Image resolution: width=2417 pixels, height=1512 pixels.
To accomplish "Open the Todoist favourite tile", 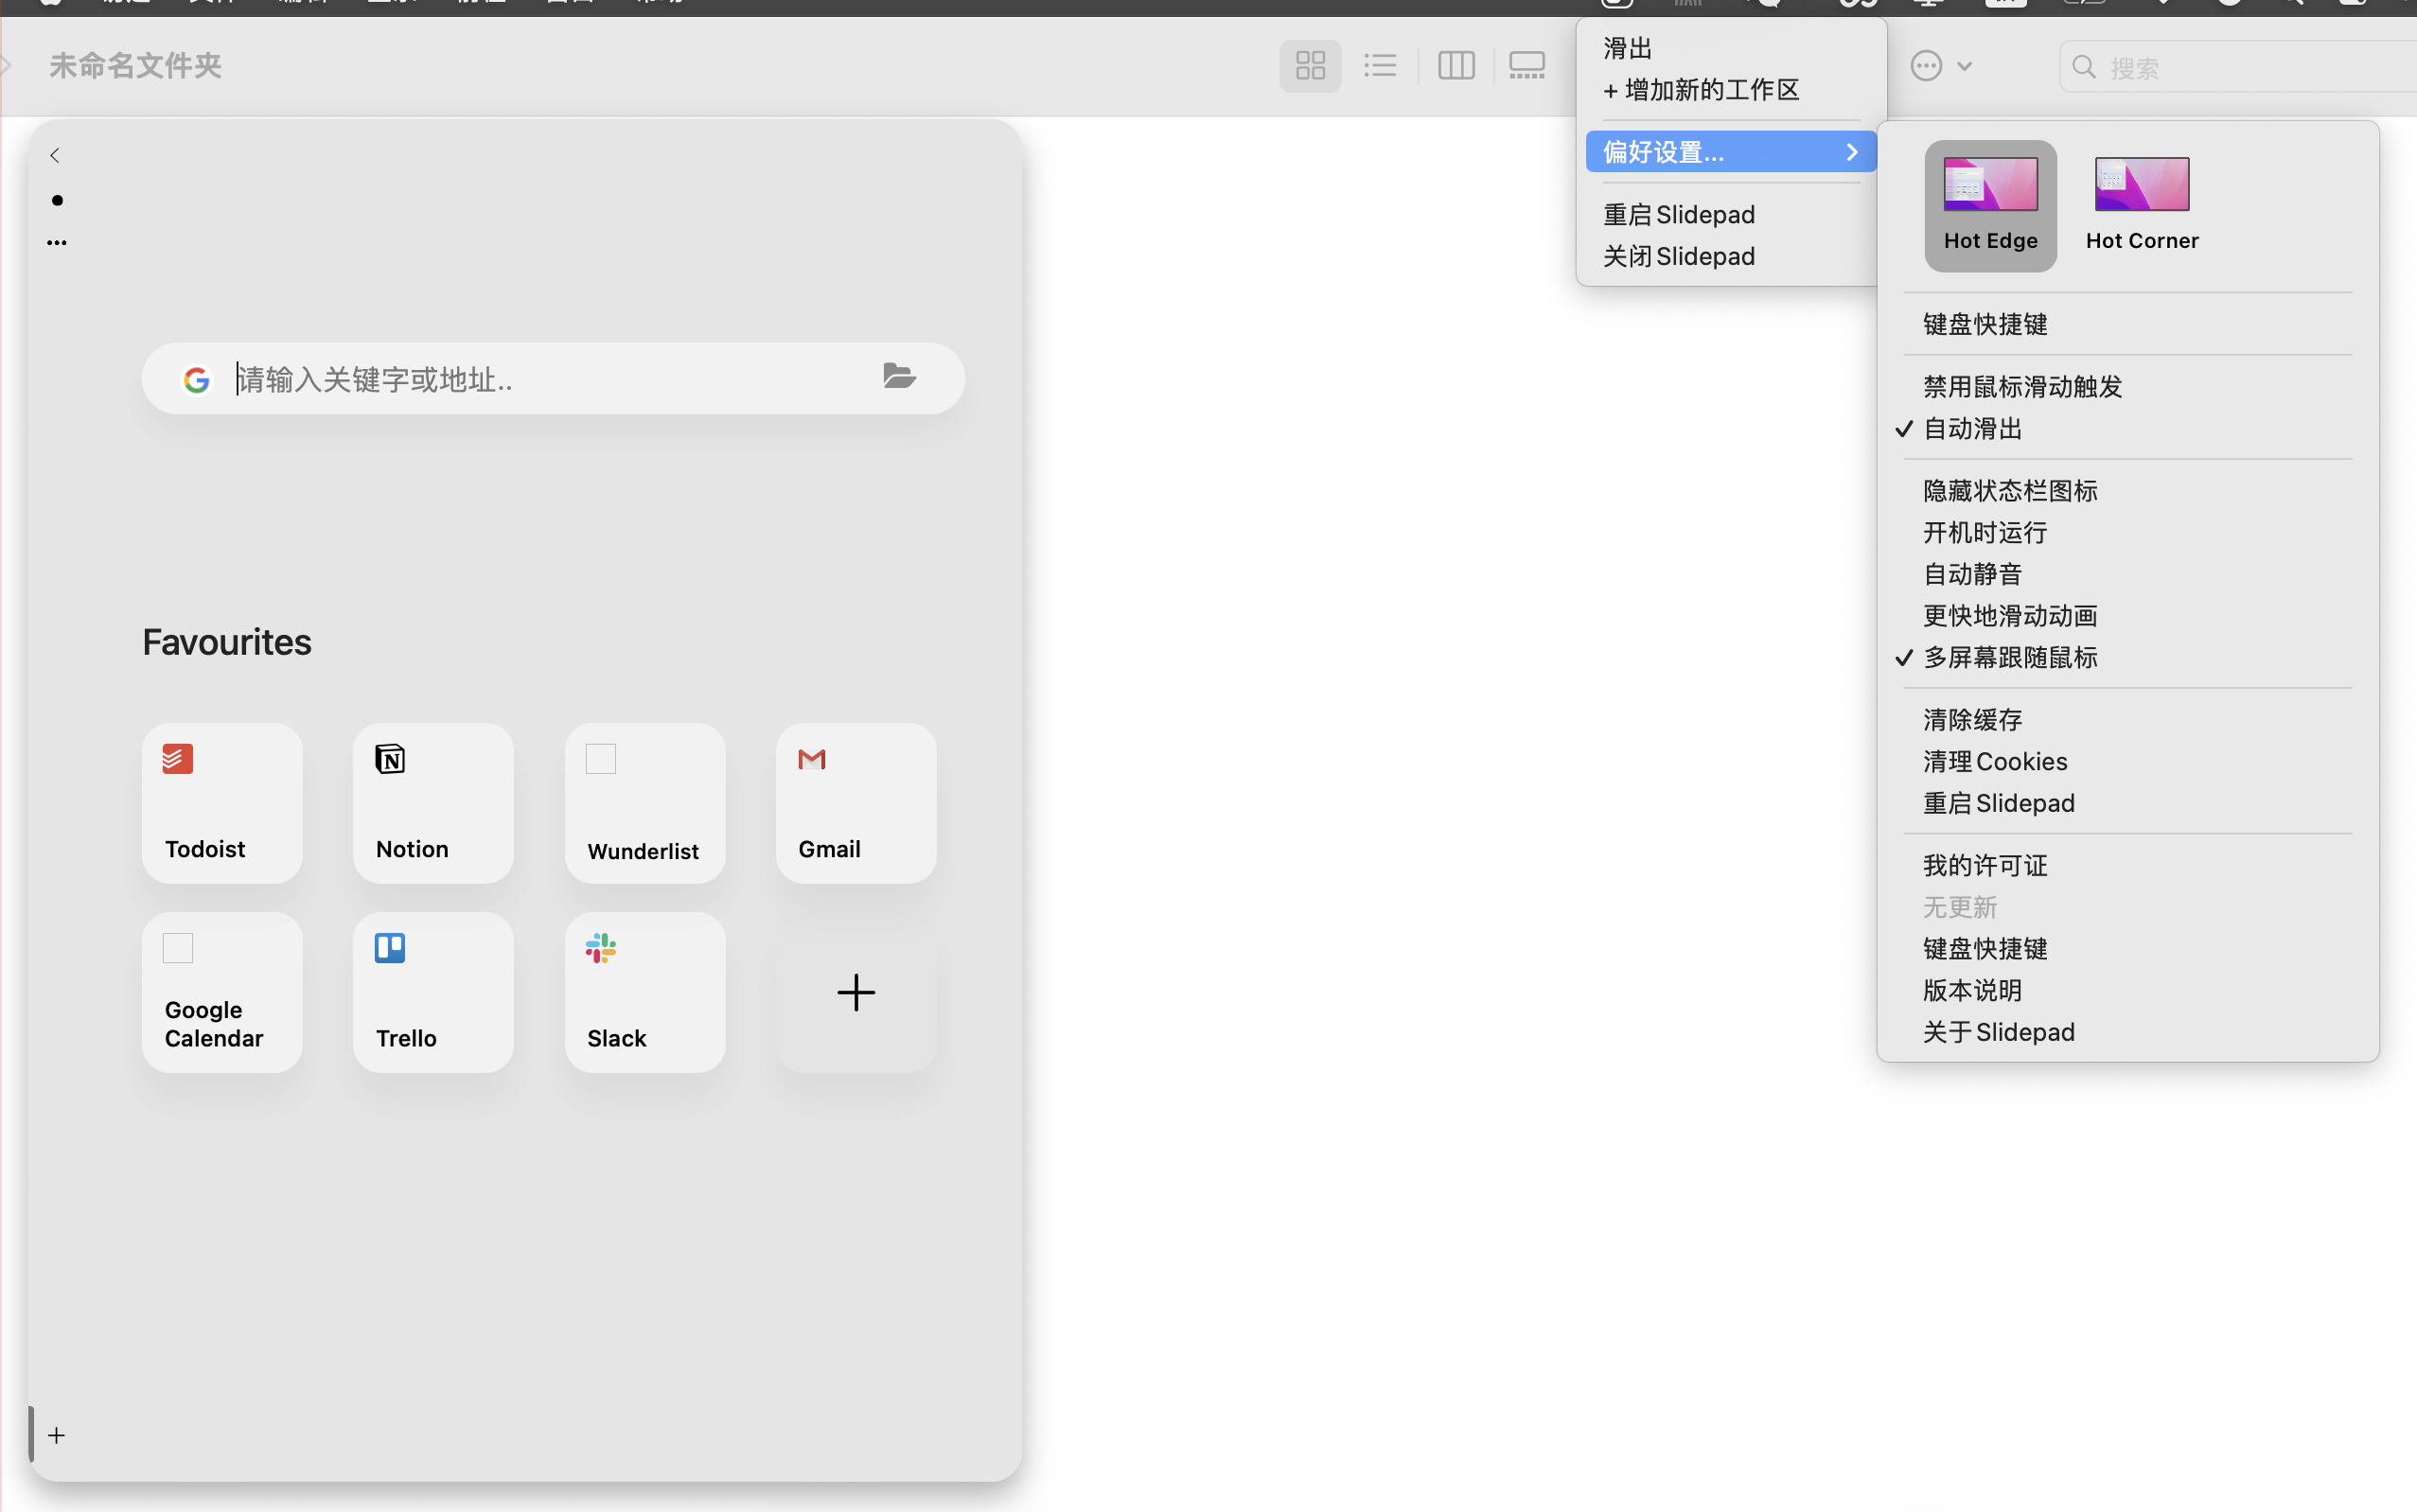I will (x=222, y=803).
